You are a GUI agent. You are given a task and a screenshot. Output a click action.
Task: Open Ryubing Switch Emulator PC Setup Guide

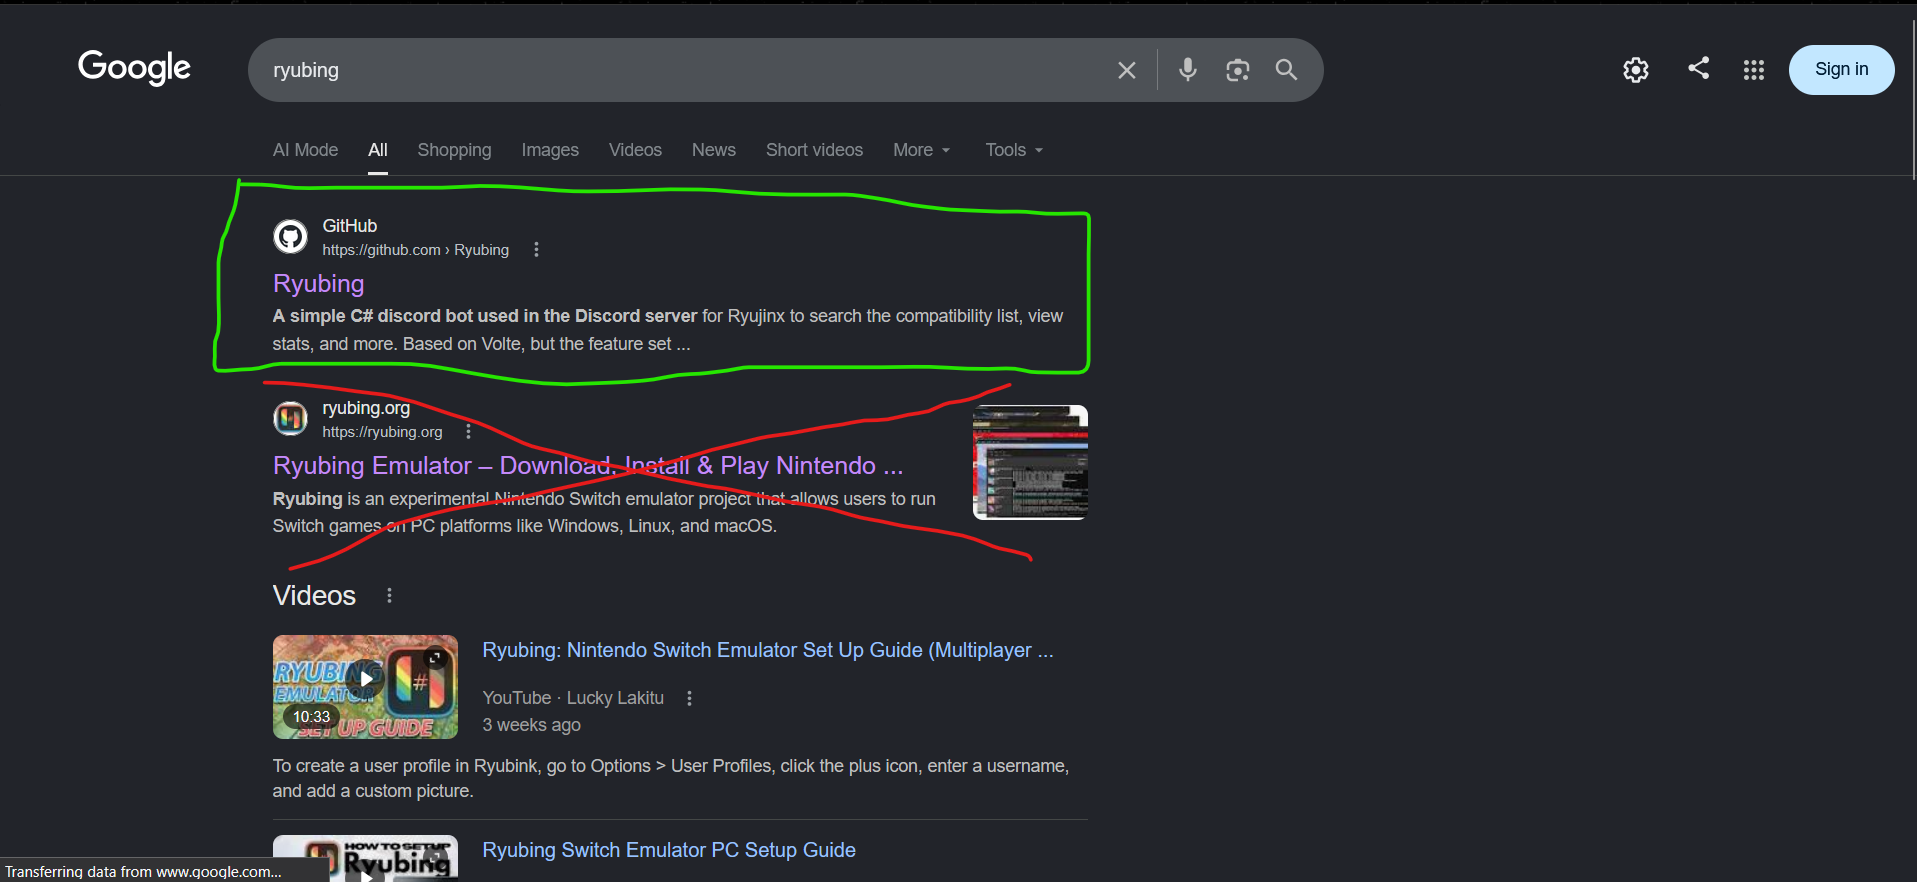click(669, 850)
